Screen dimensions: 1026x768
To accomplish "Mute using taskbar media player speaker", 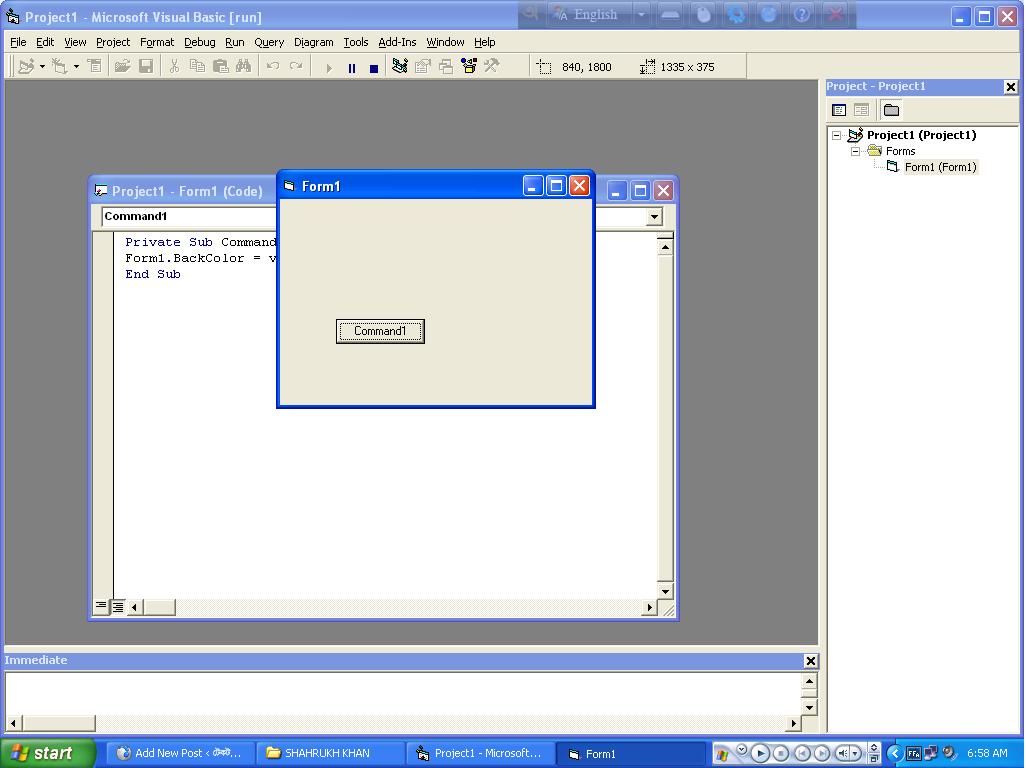I will (x=843, y=754).
